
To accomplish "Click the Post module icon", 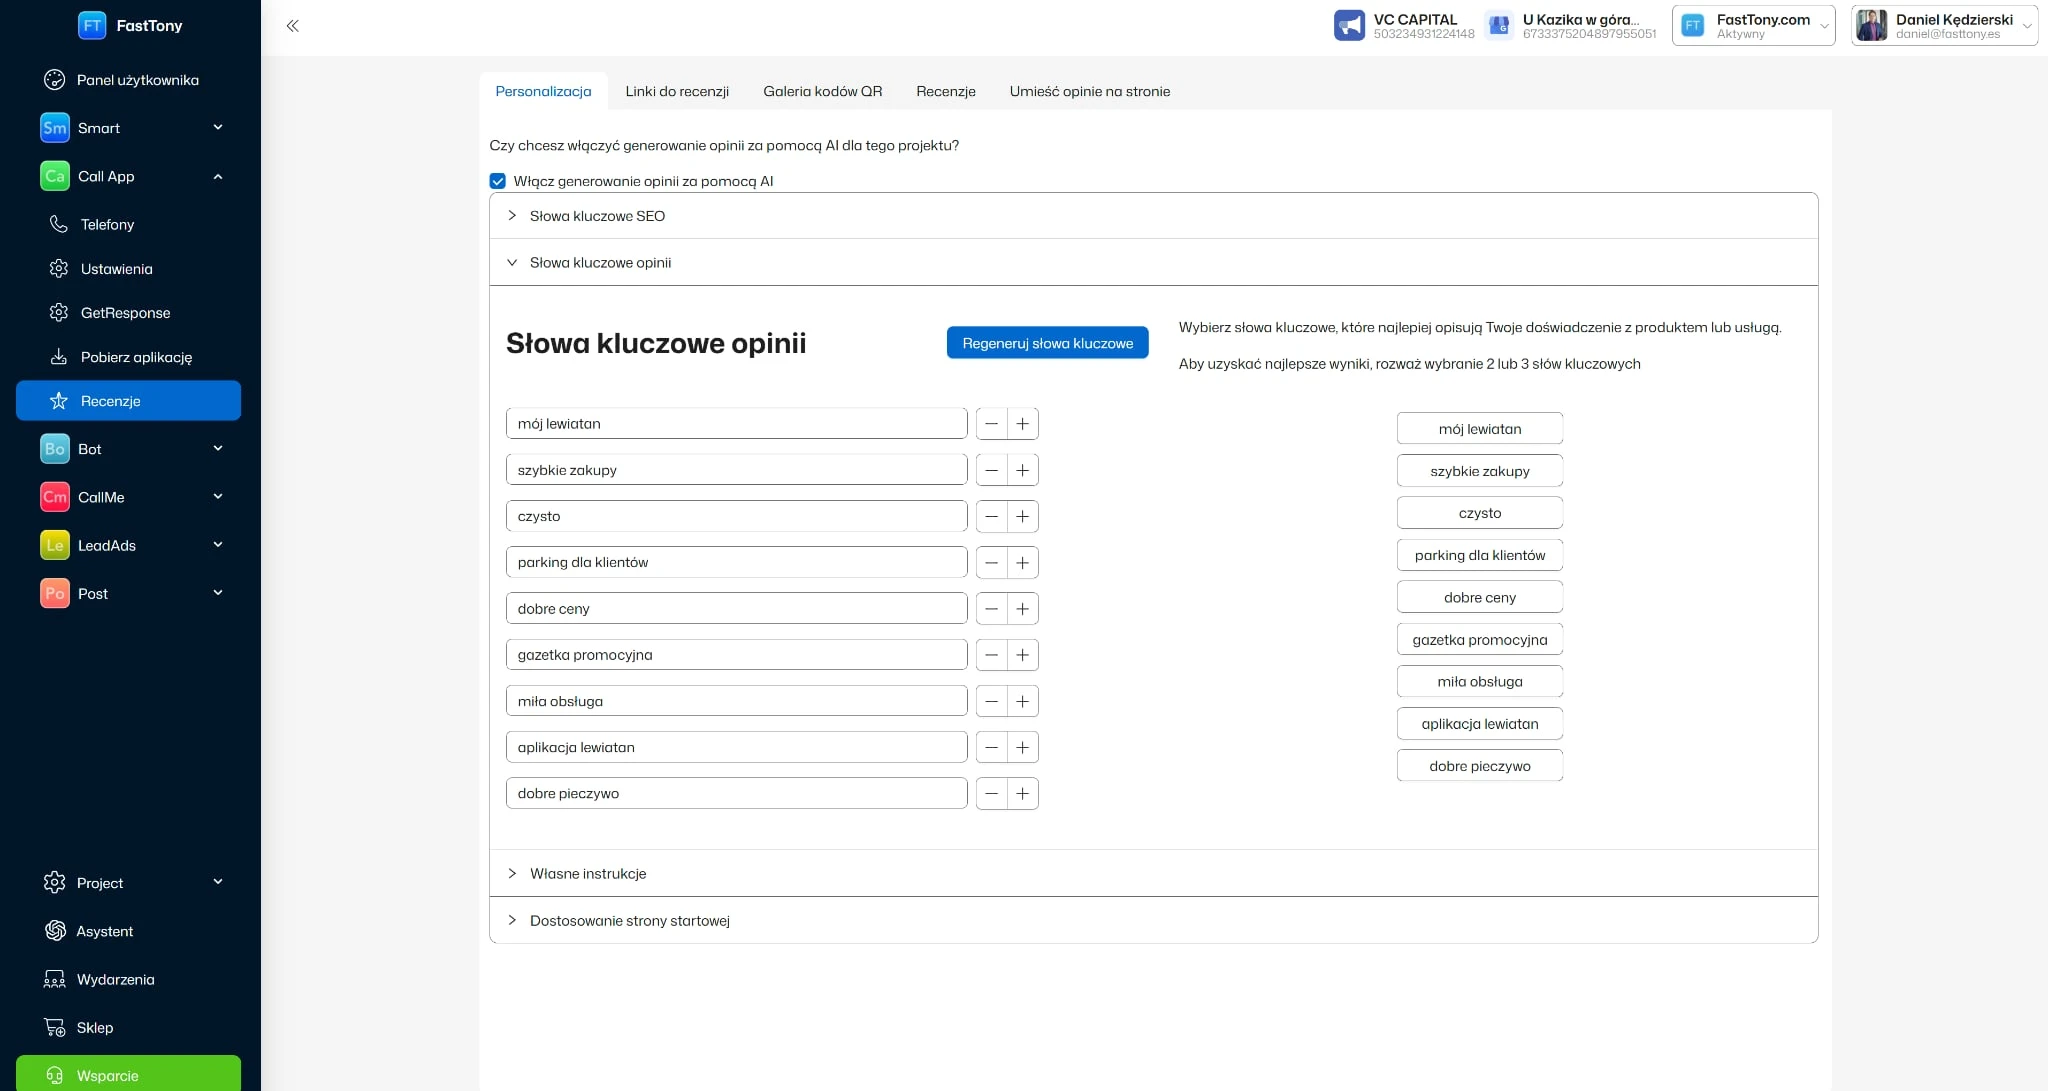I will click(x=55, y=593).
